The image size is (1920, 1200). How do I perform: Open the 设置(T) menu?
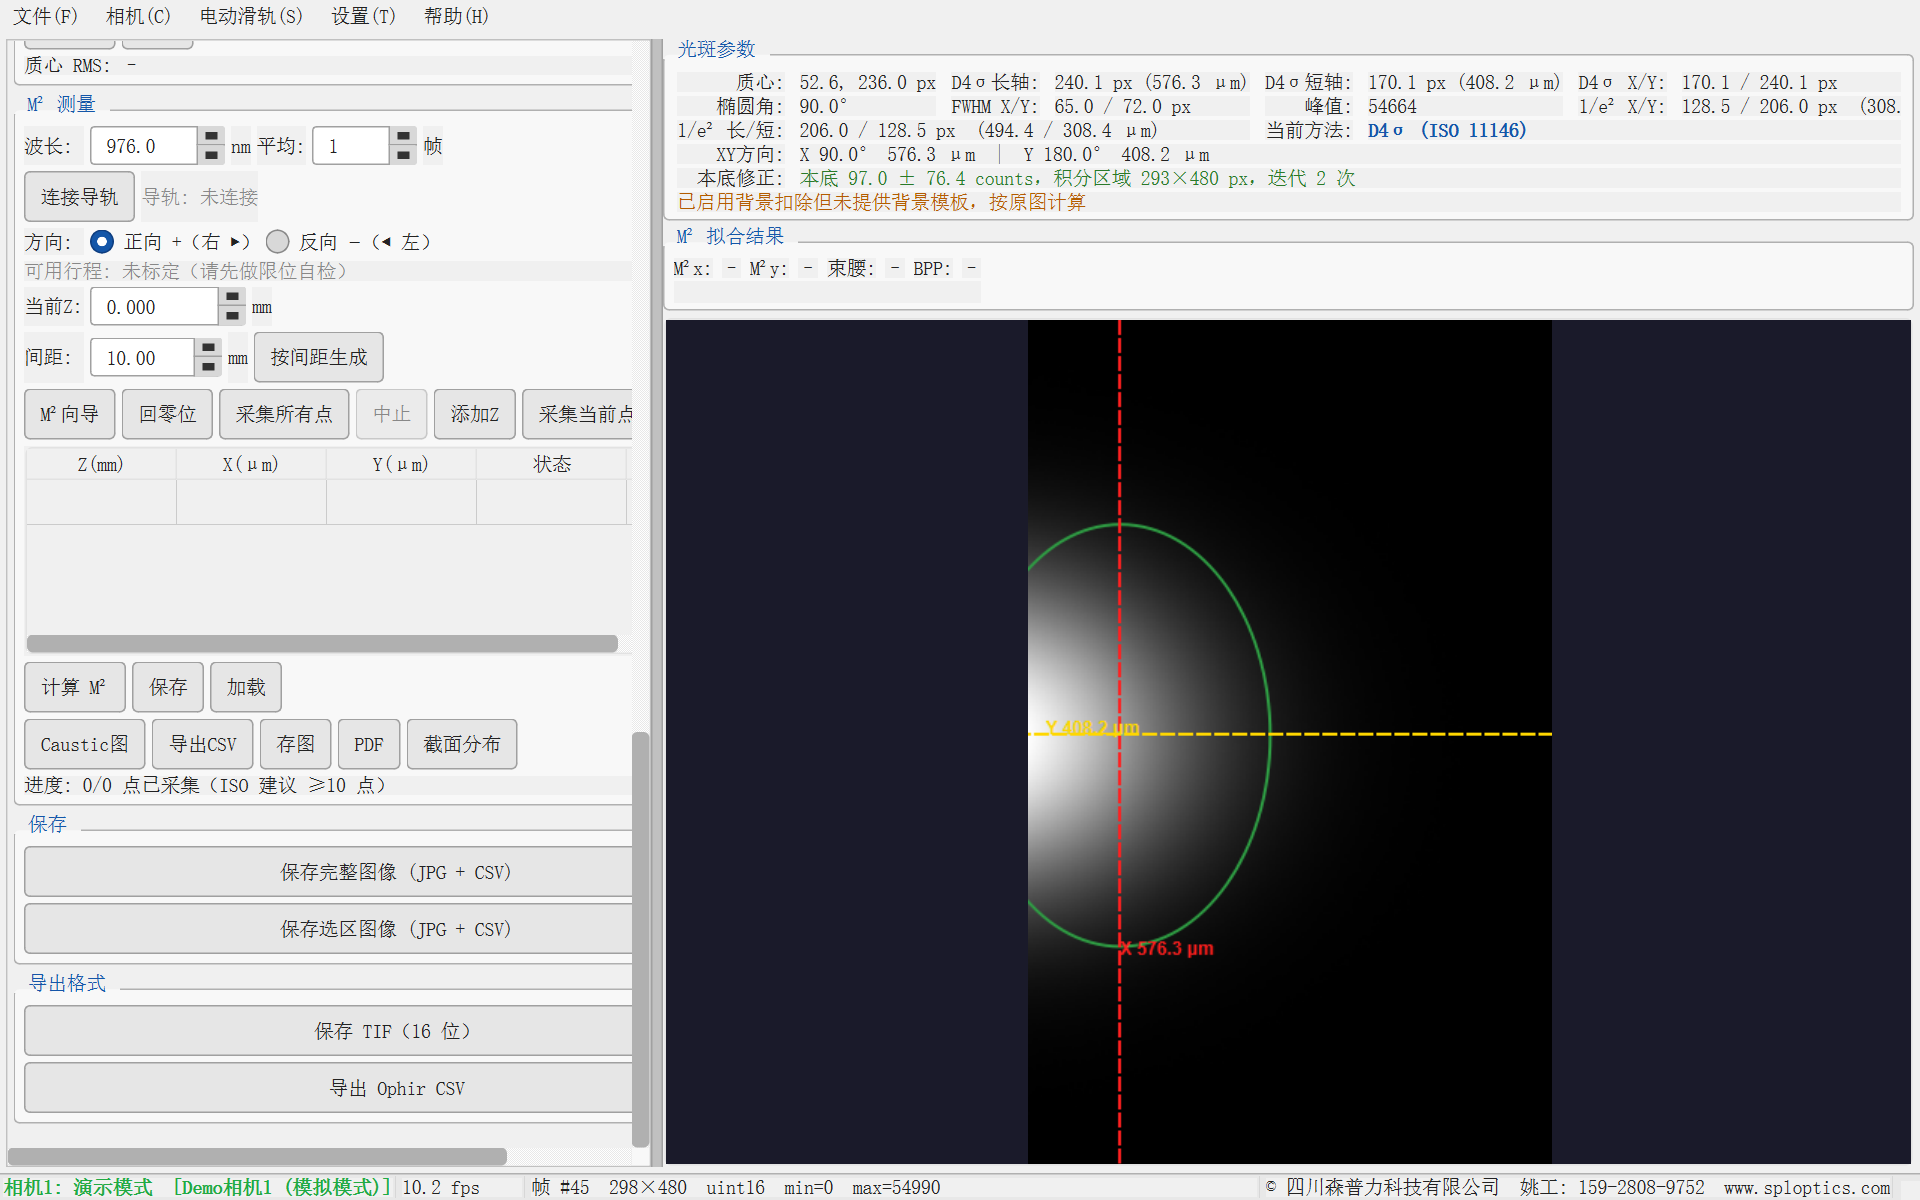coord(363,16)
